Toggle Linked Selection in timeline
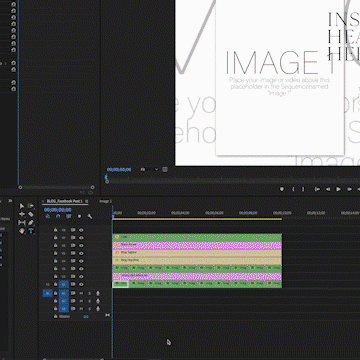 coord(69,216)
